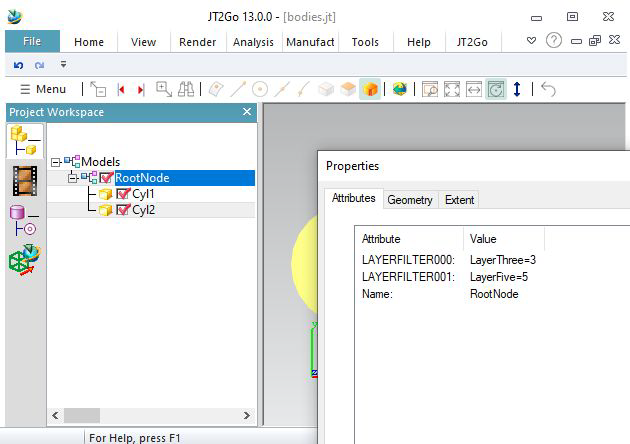Select the Models tree item
Screen dimensions: 630x444
click(x=100, y=162)
